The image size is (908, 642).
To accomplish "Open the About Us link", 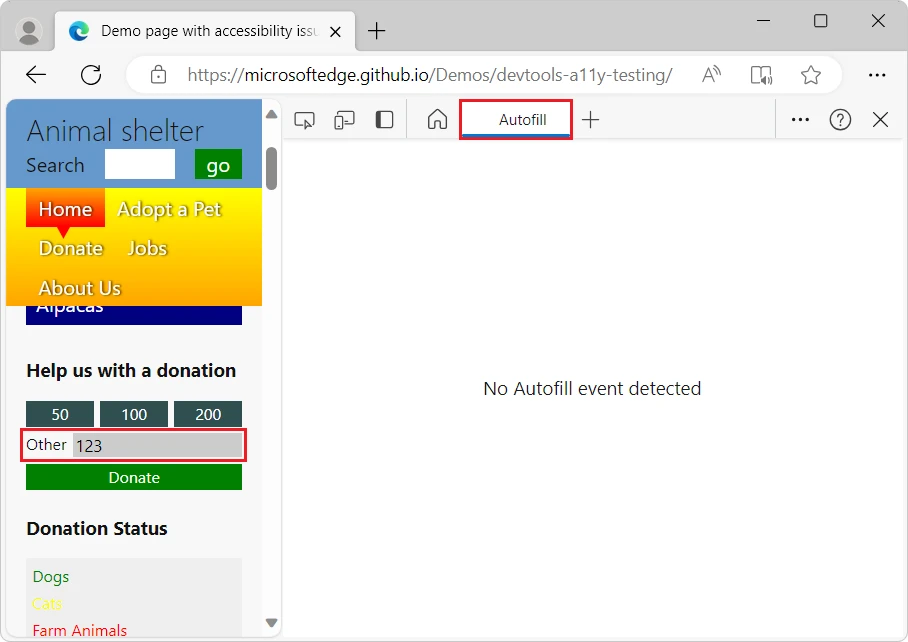I will [80, 288].
